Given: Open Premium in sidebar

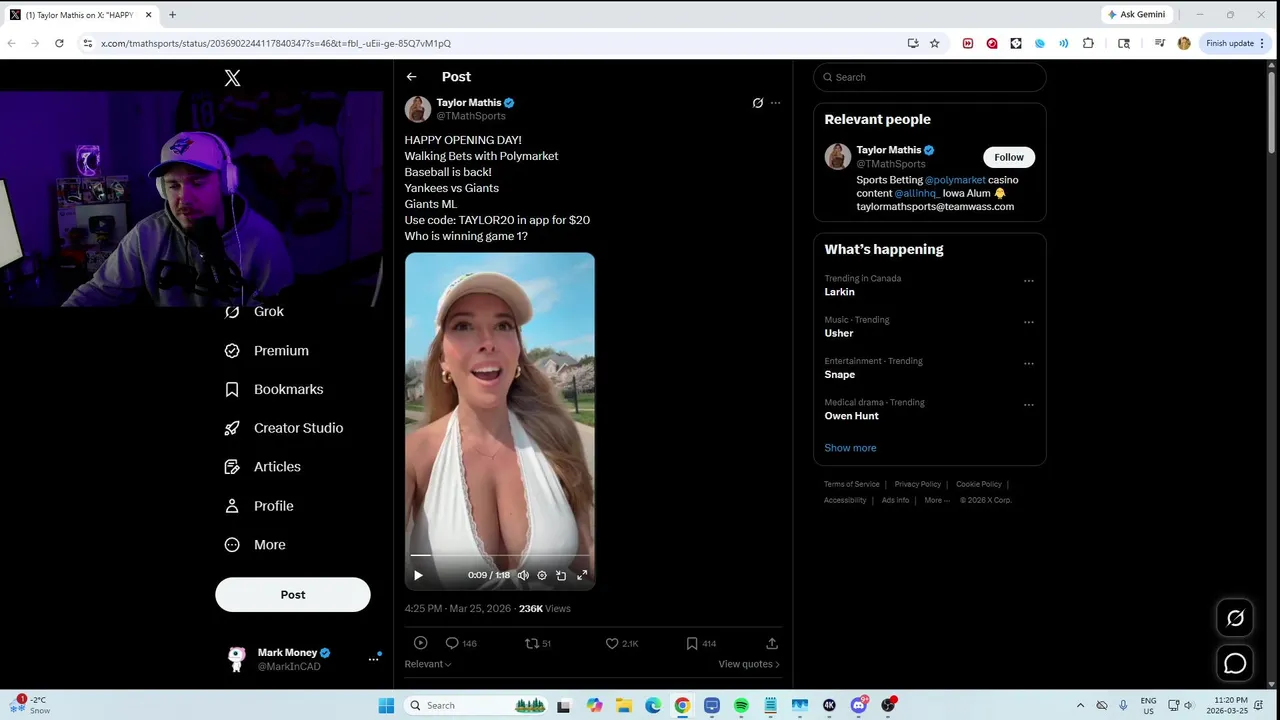Looking at the screenshot, I should [x=267, y=351].
